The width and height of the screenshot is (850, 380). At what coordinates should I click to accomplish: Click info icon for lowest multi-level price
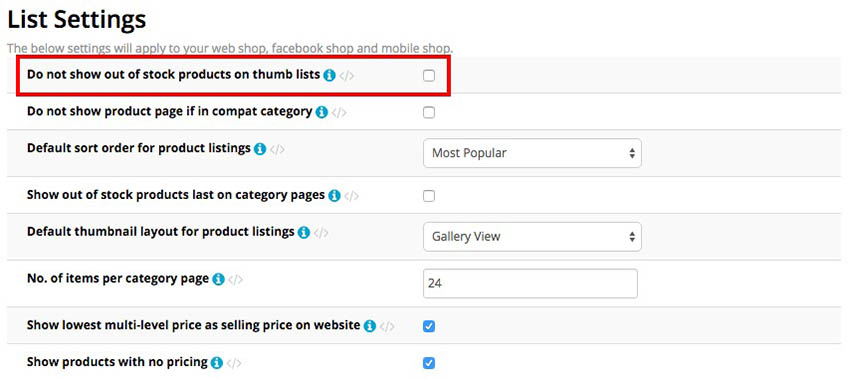[x=370, y=326]
